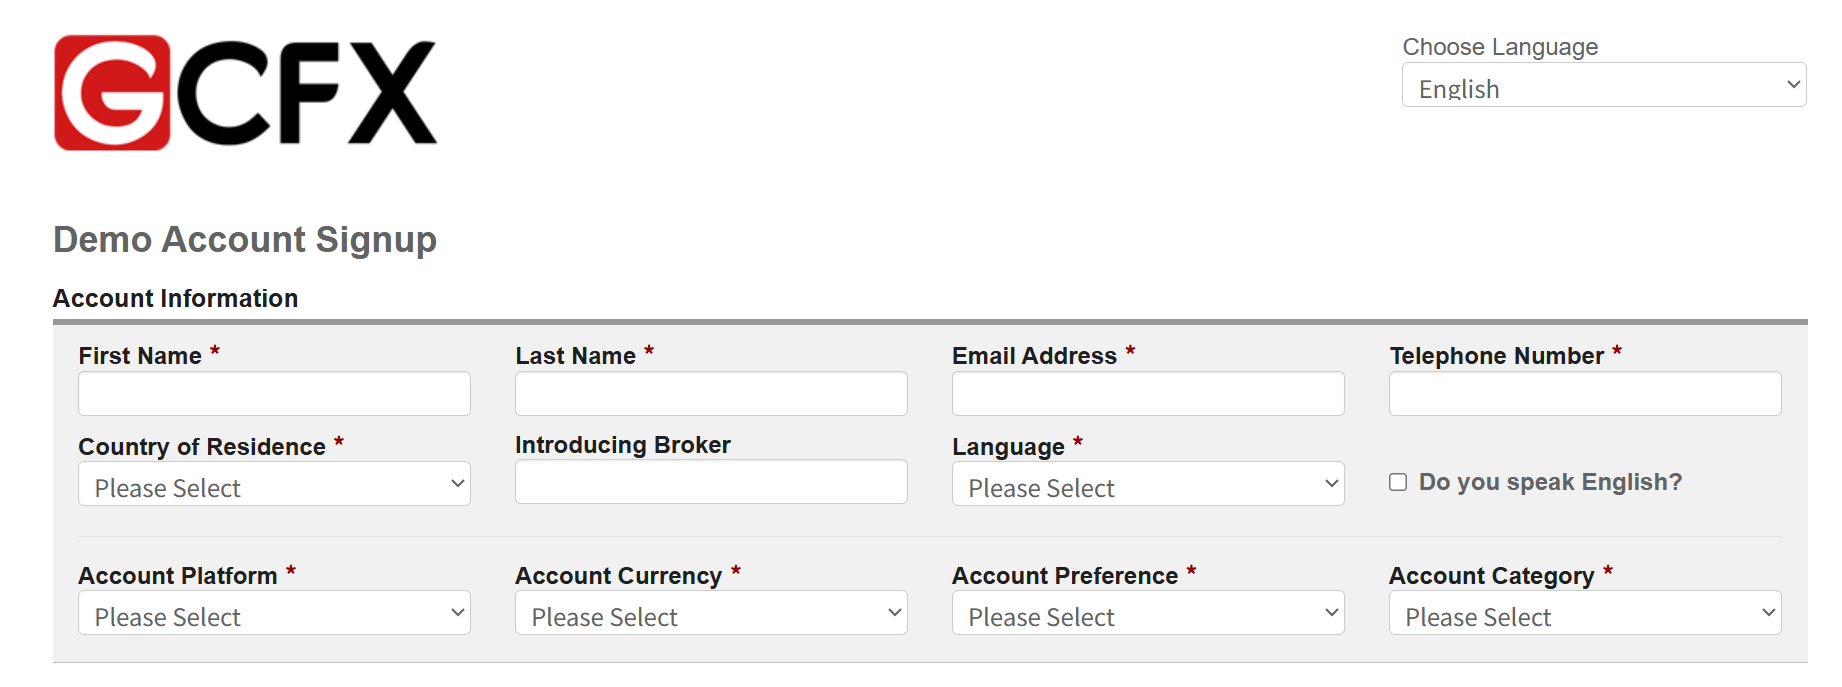
Task: Choose from the Account Preference dropdown
Action: coord(1148,613)
